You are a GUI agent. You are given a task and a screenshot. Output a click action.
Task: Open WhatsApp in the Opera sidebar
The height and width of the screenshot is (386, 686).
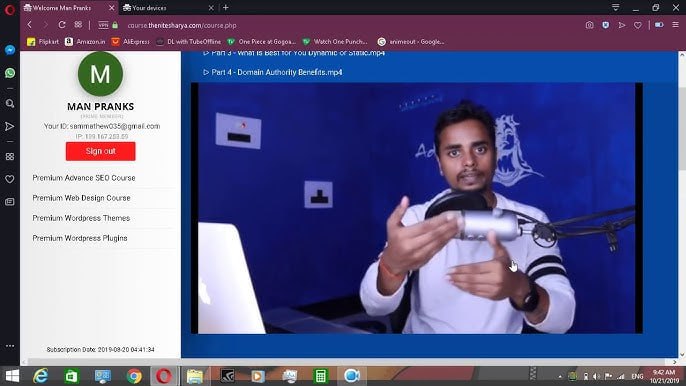(10, 73)
